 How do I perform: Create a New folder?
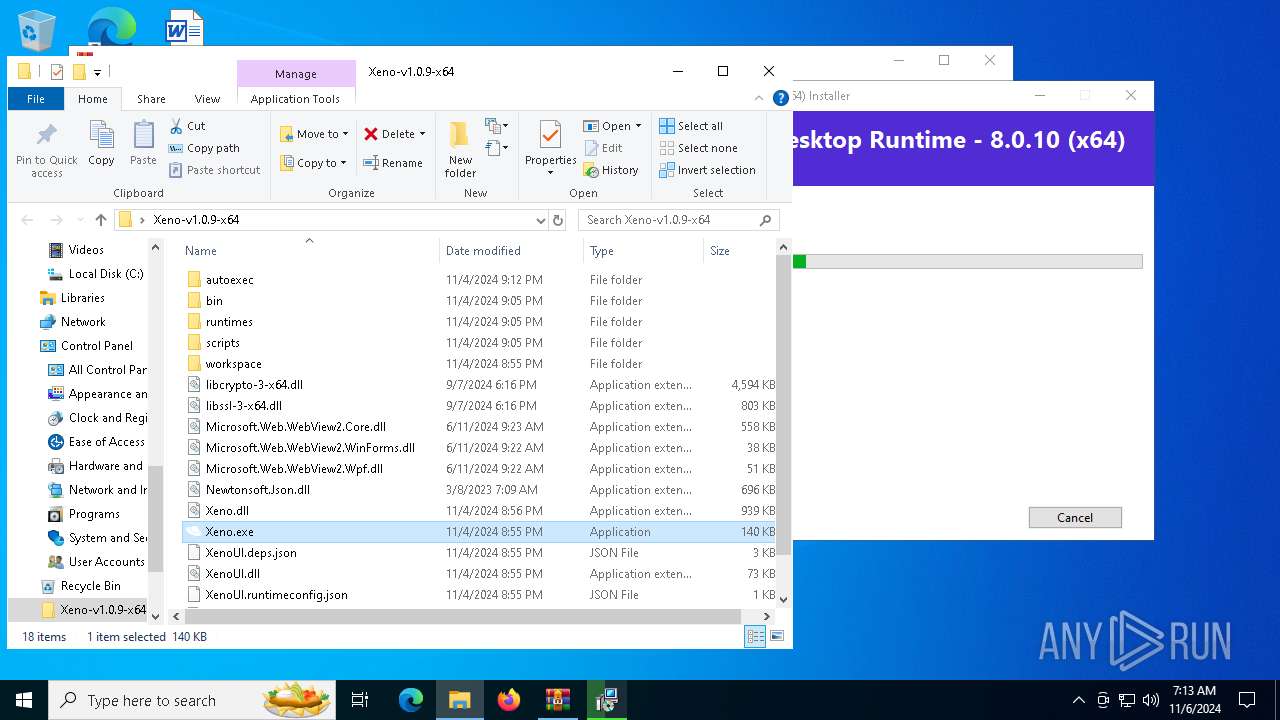pyautogui.click(x=460, y=150)
